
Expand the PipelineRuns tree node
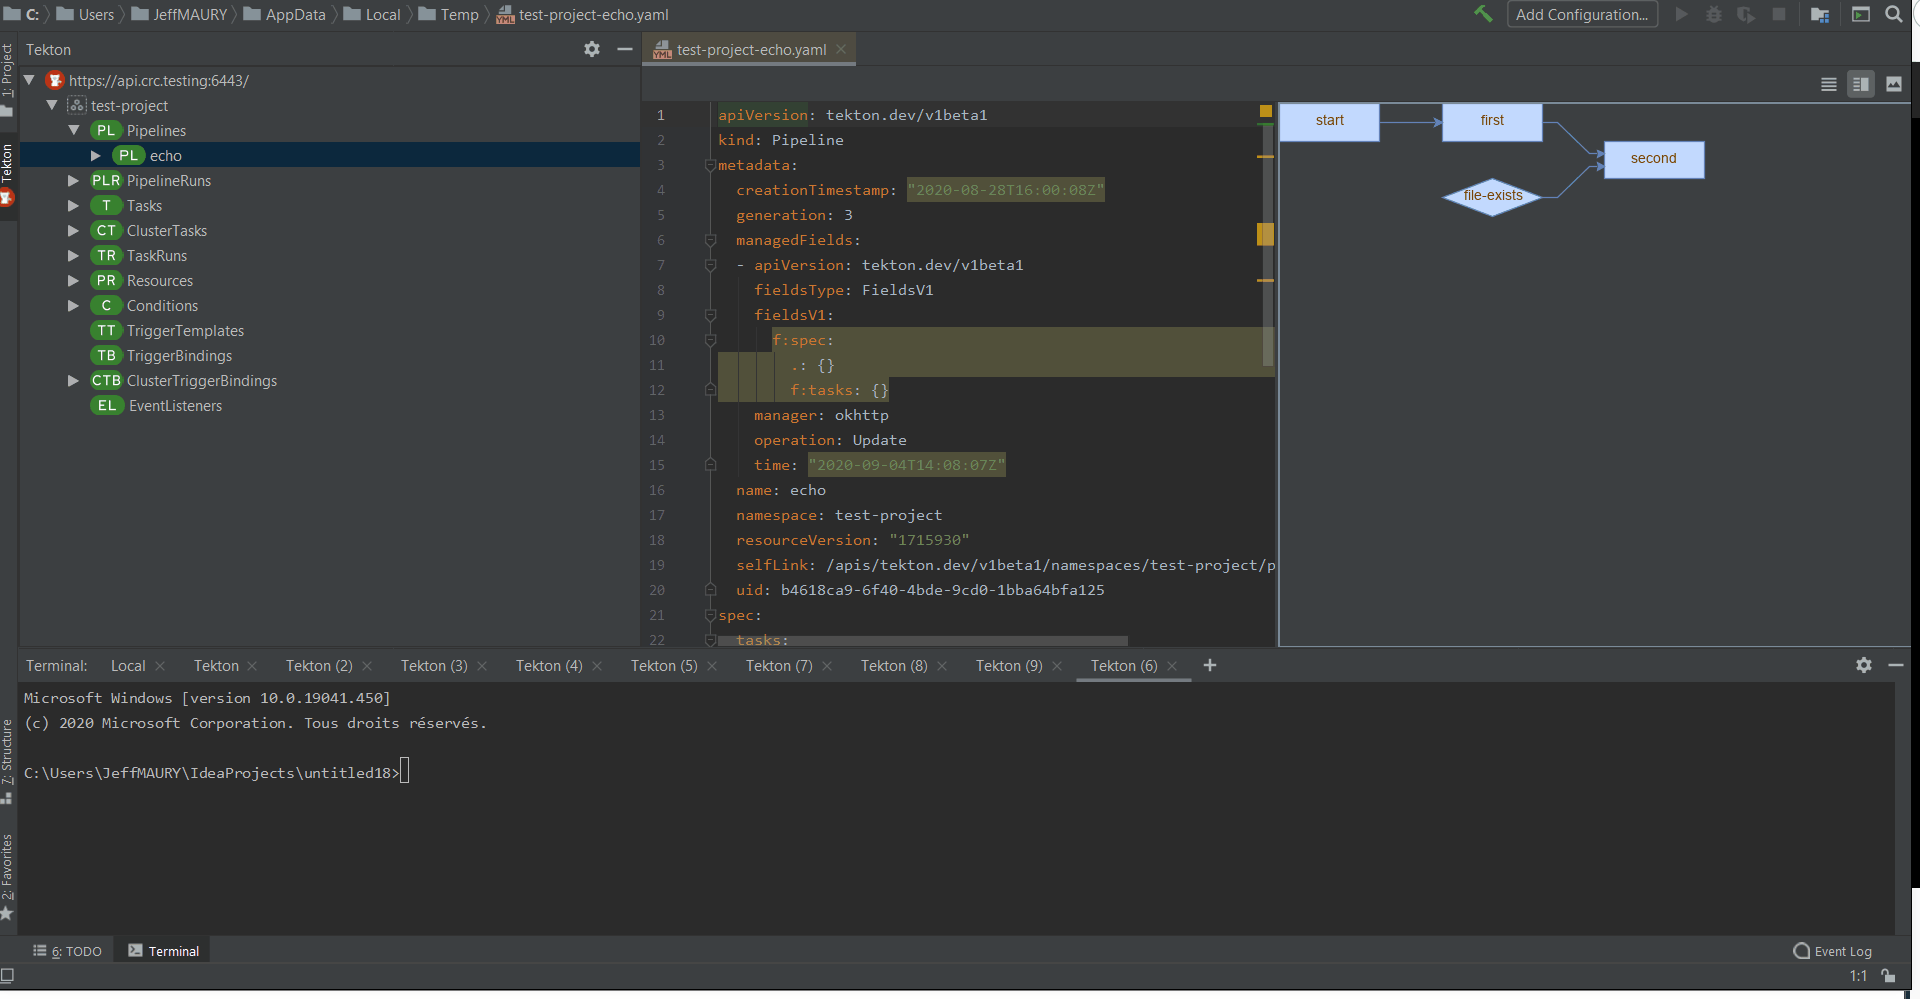[x=73, y=181]
